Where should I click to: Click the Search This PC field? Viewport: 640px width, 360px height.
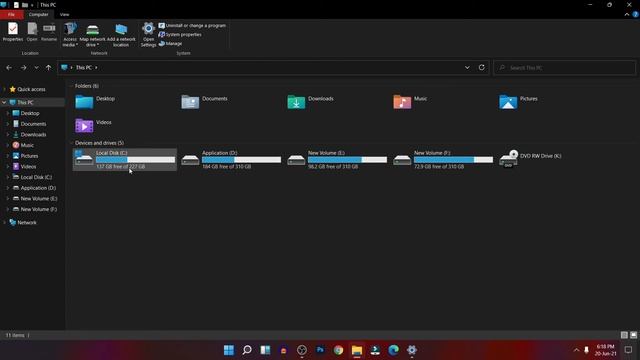pos(564,68)
